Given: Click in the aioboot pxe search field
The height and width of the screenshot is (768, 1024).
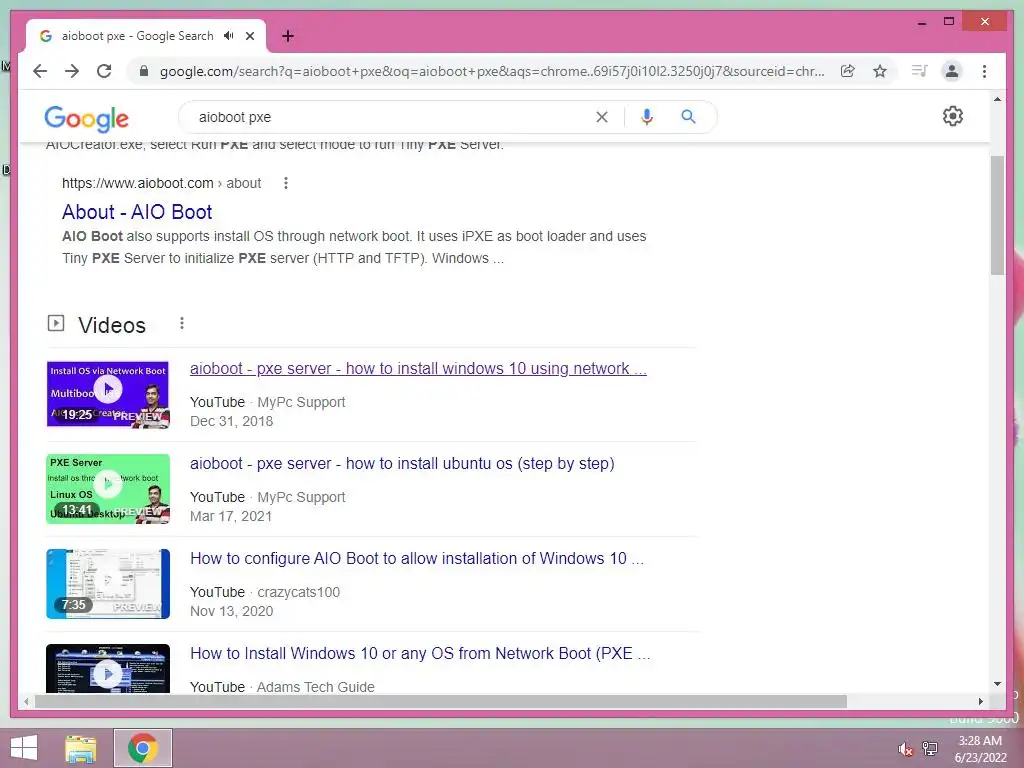Looking at the screenshot, I should click(x=392, y=117).
